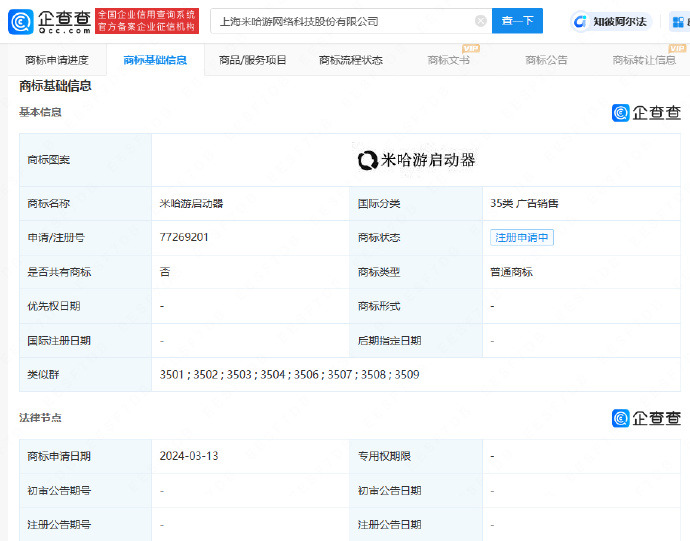Click the red 全国企业信用查询系统 badge
The width and height of the screenshot is (690, 541).
(147, 21)
